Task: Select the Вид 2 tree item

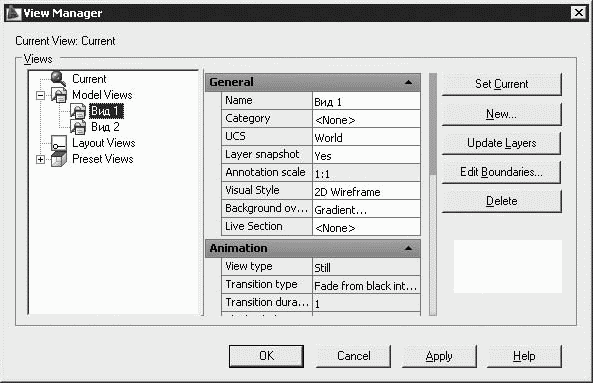Action: point(105,127)
